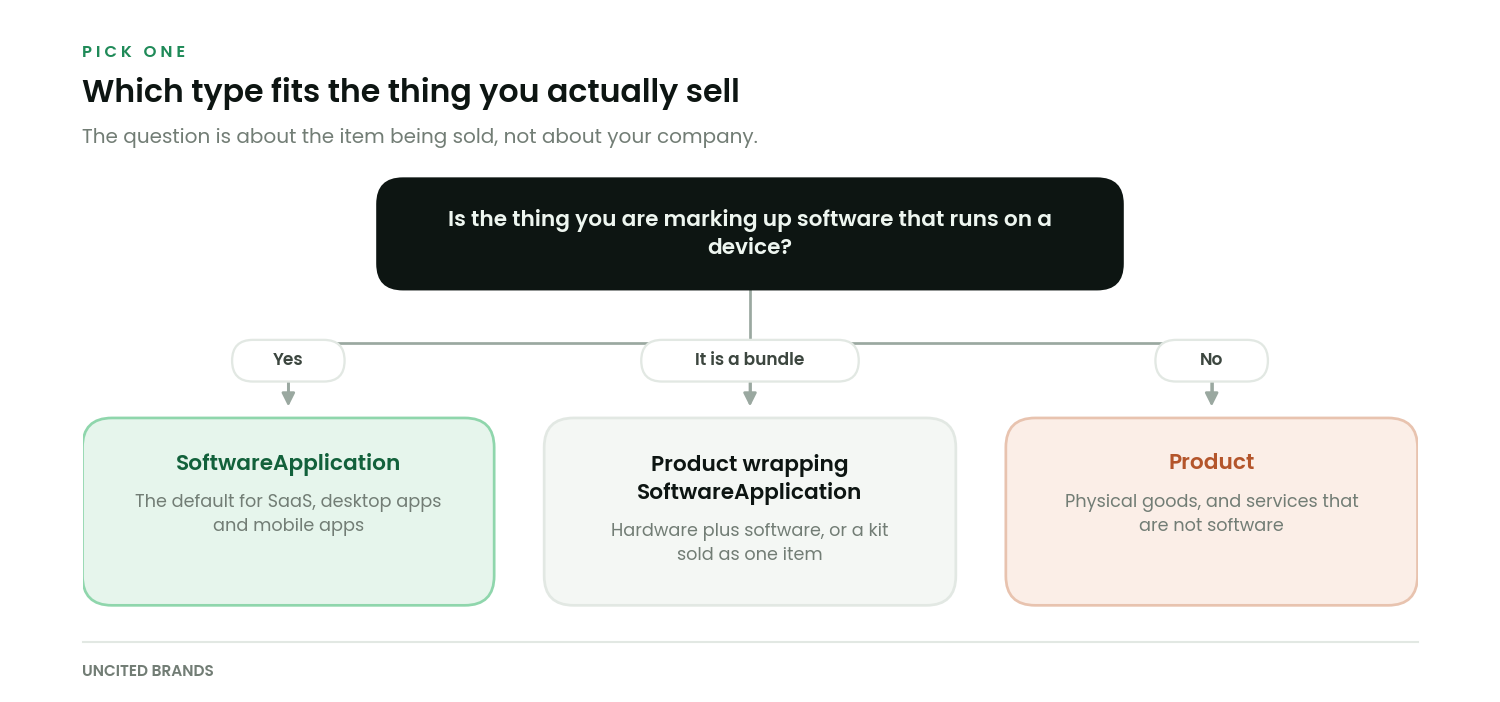The width and height of the screenshot is (1500, 702).
Task: Click the subtitle about the item being sold
Action: 420,136
